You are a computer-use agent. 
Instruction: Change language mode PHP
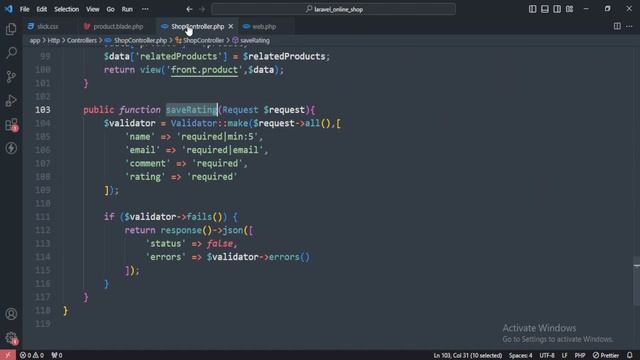(x=580, y=355)
